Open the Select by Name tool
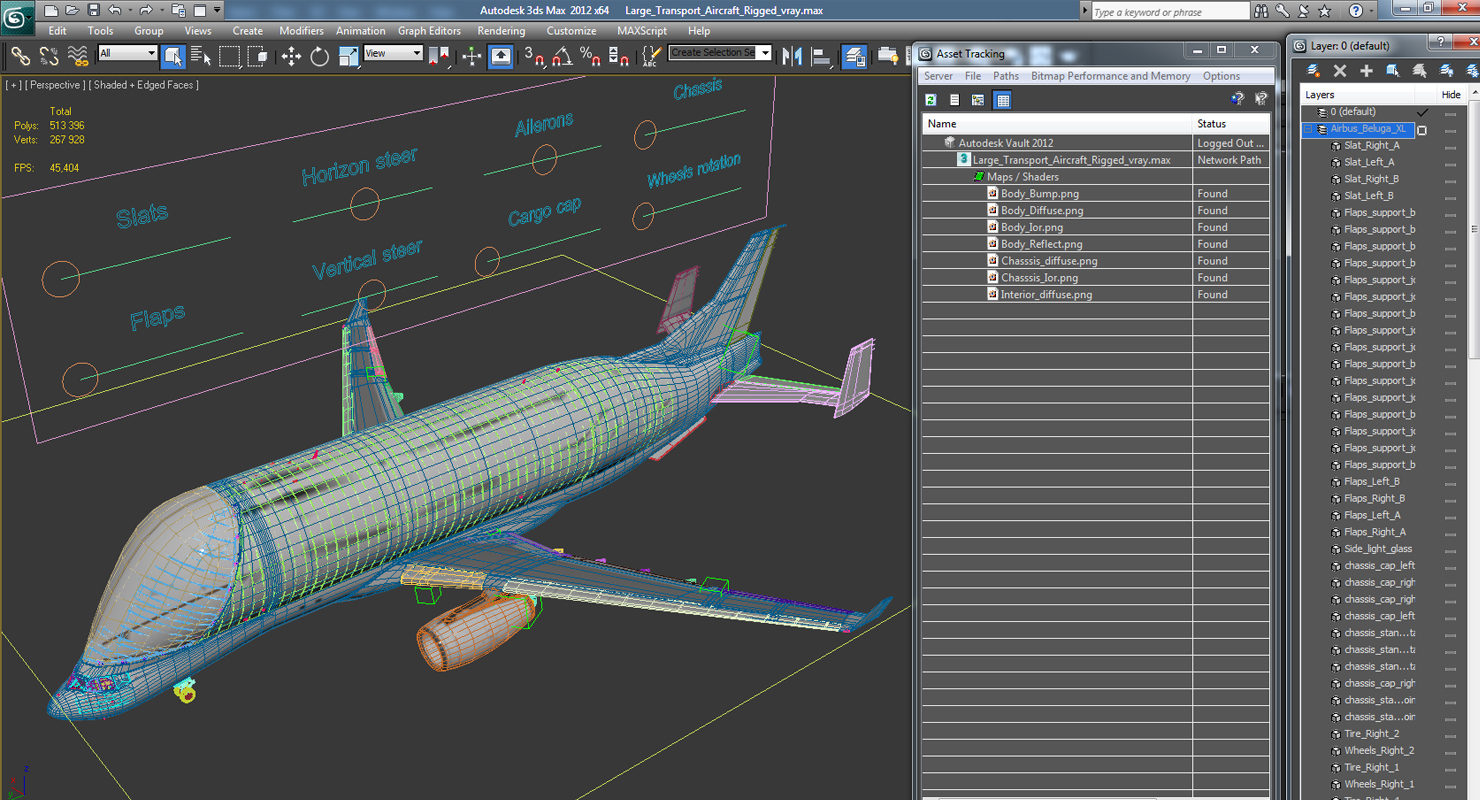Viewport: 1480px width, 800px height. pos(201,56)
